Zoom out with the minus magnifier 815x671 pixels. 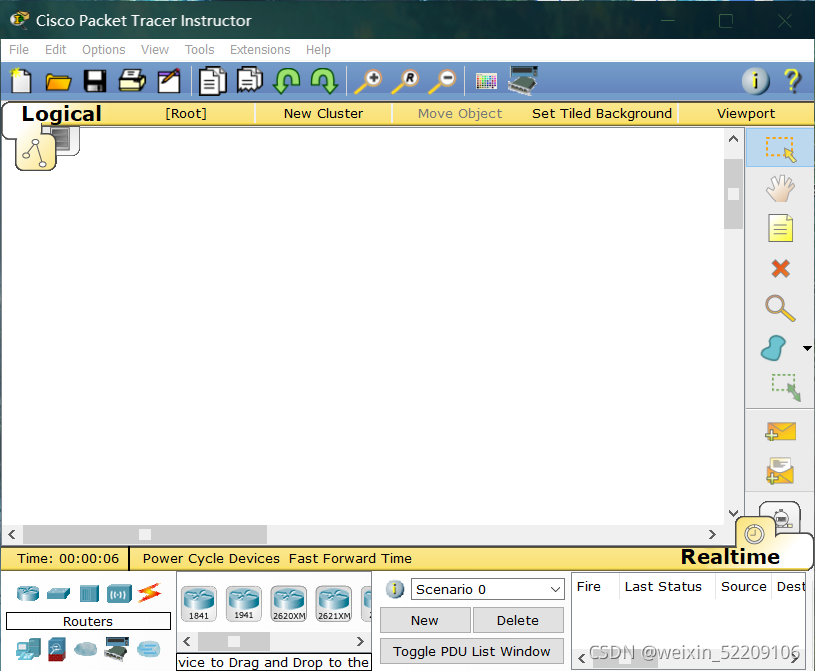click(442, 82)
